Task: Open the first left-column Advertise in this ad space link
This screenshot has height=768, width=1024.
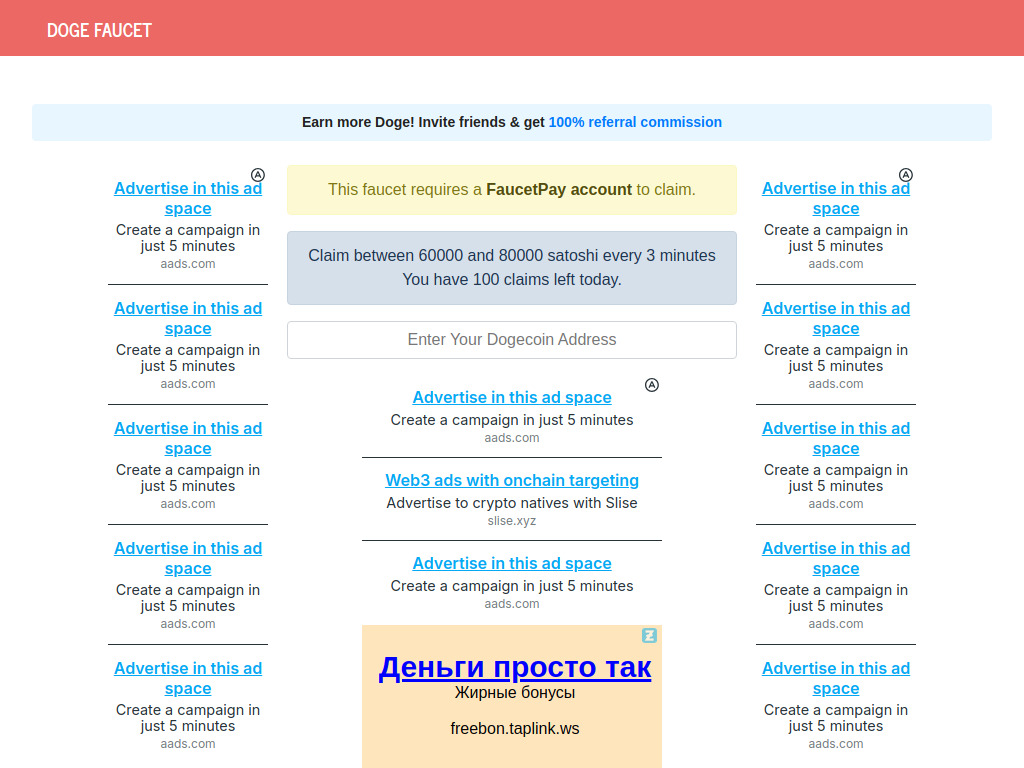Action: tap(188, 198)
